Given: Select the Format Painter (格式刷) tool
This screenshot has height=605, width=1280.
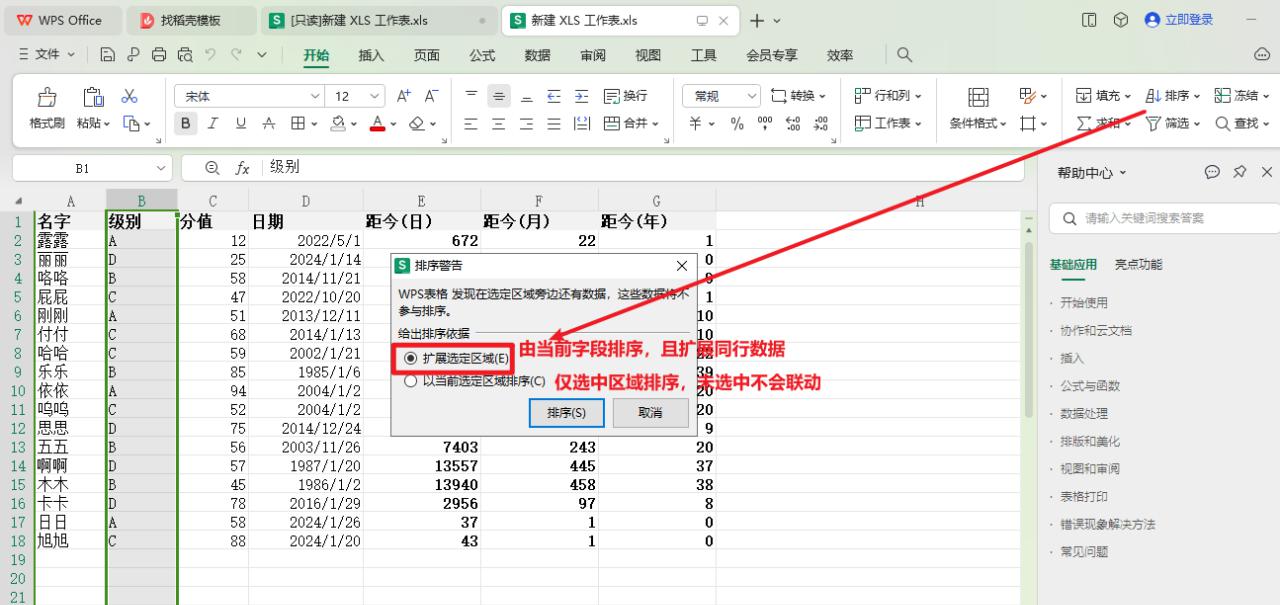Looking at the screenshot, I should (x=47, y=109).
